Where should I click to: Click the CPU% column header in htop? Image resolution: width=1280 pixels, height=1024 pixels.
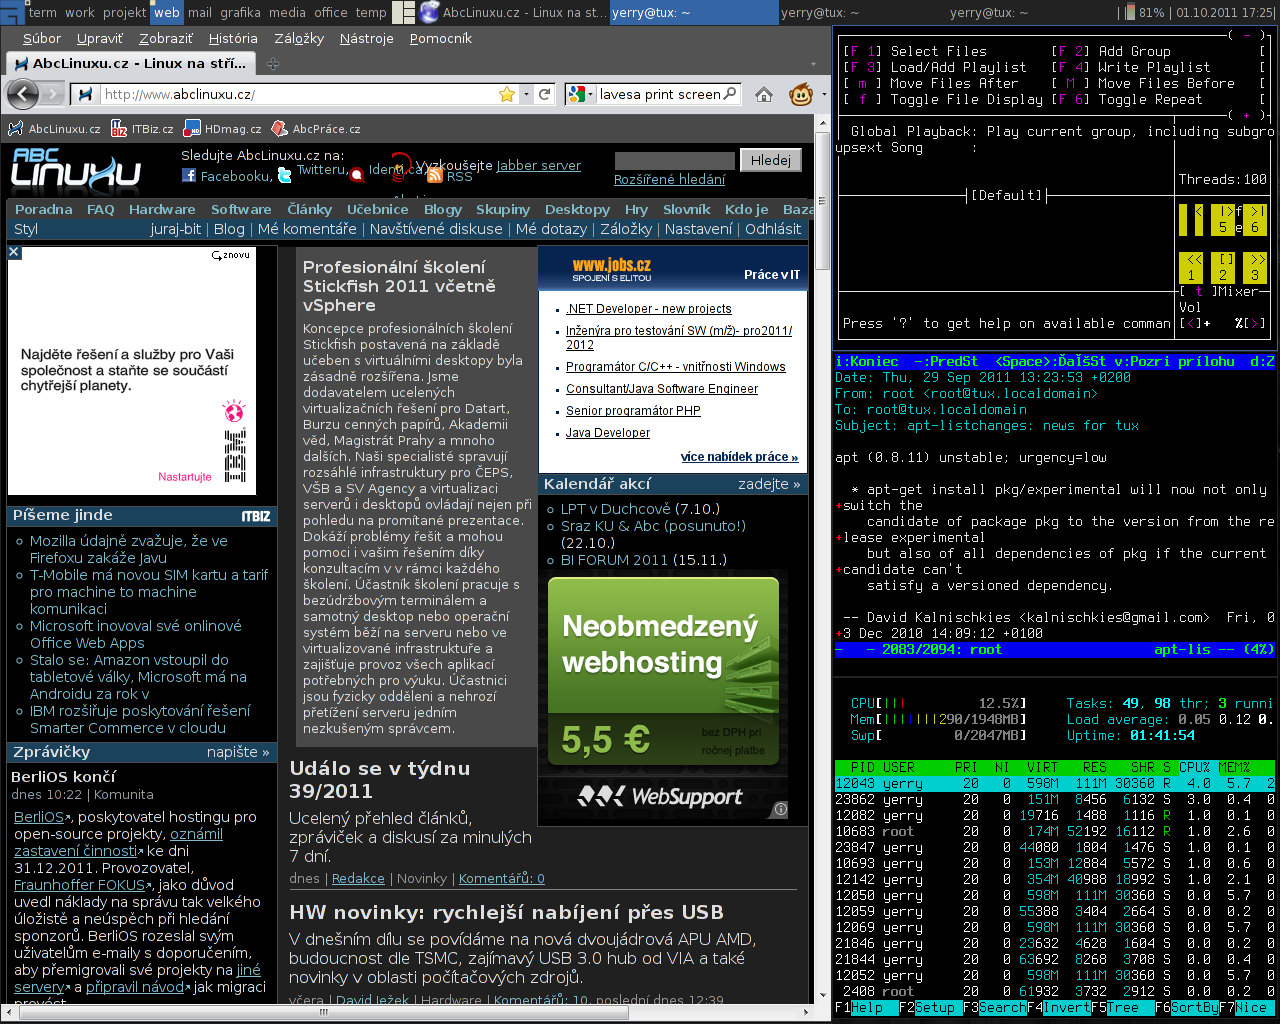[x=1194, y=768]
